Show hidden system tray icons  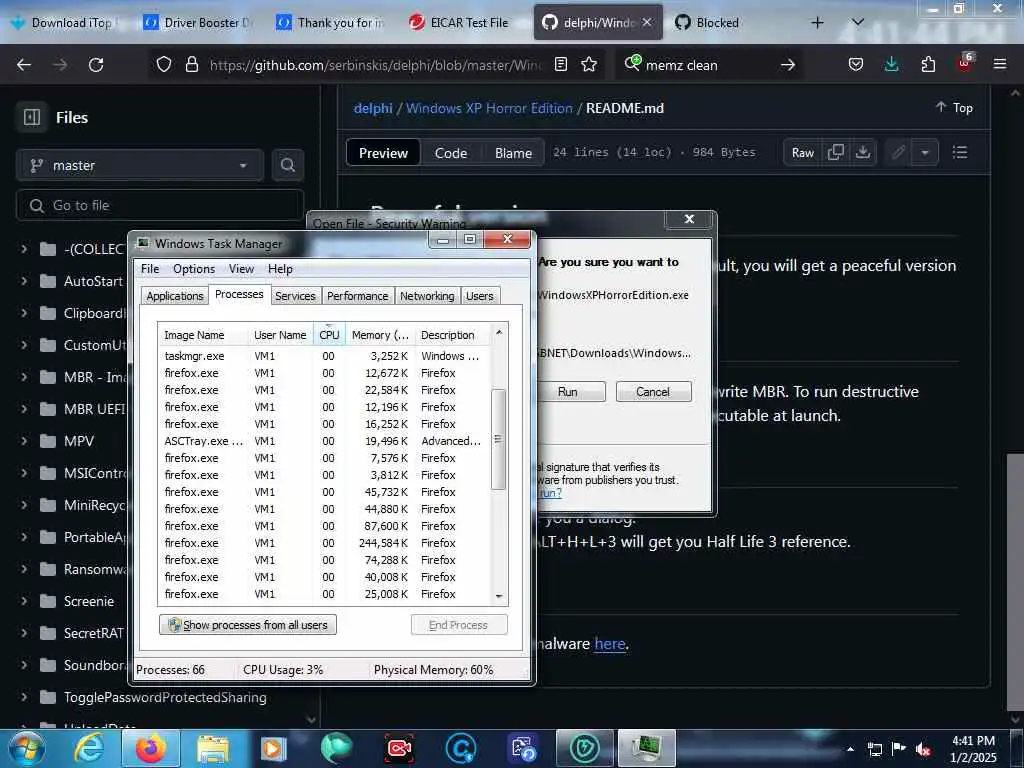click(x=850, y=749)
